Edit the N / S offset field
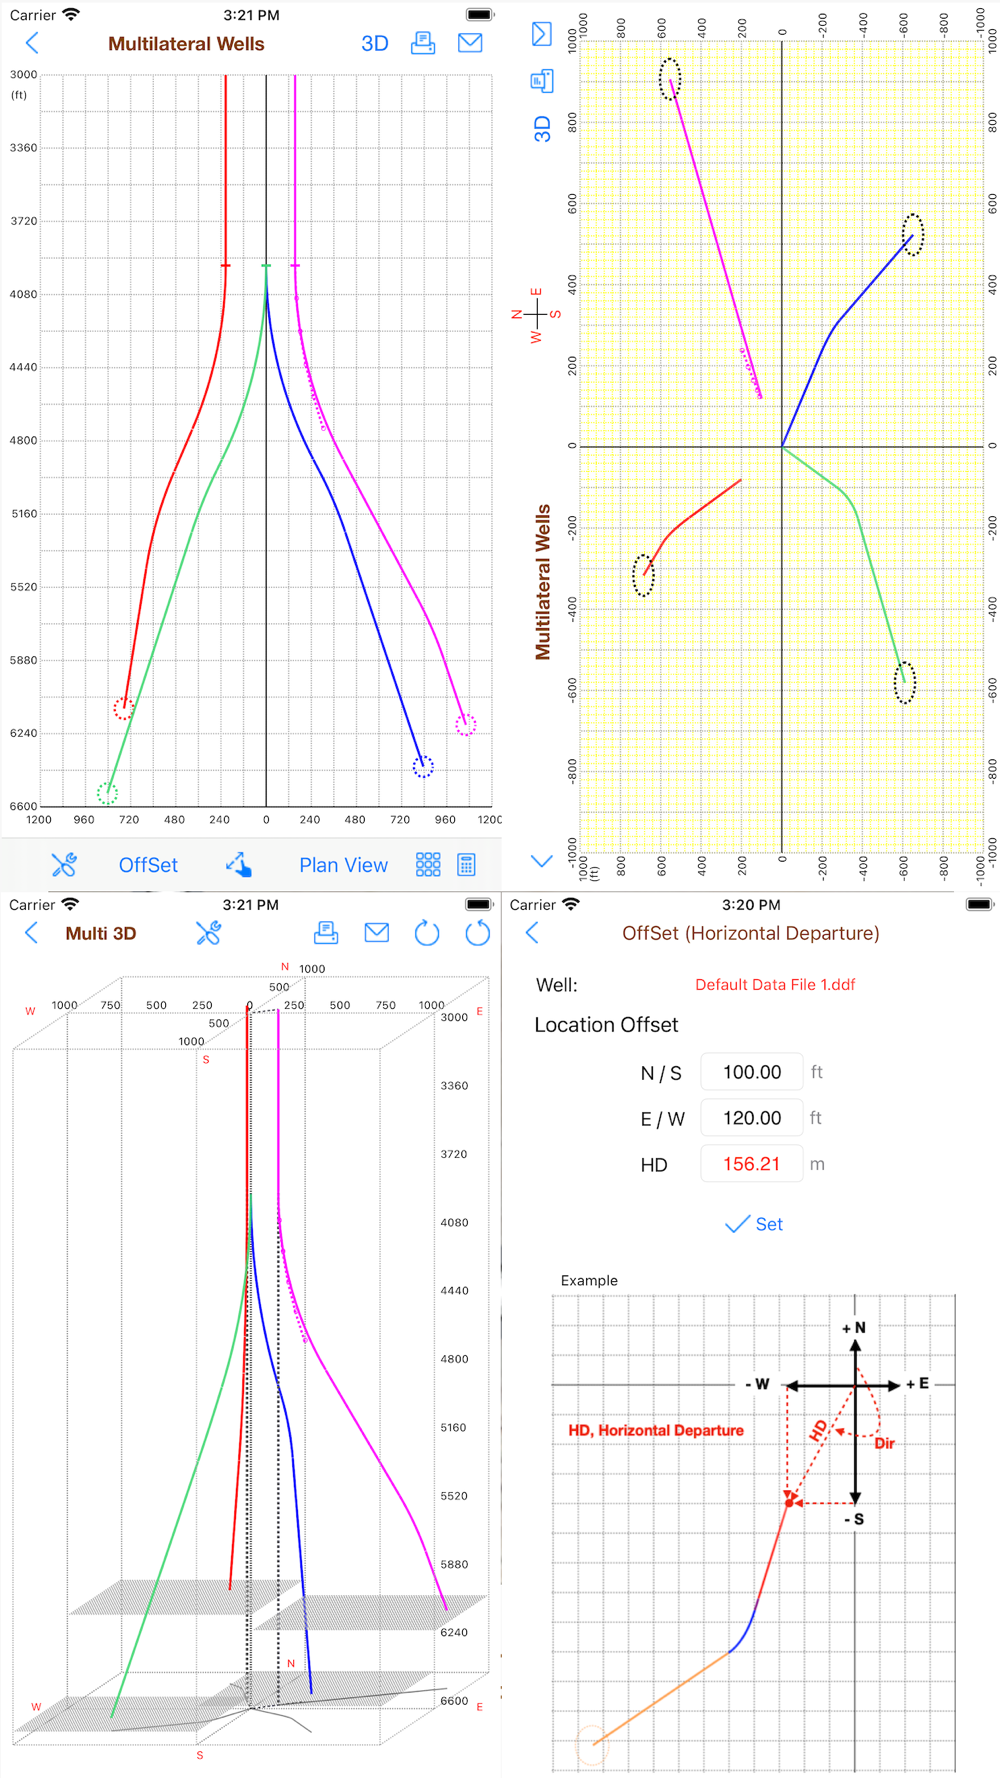This screenshot has height=1778, width=1000. (752, 1072)
